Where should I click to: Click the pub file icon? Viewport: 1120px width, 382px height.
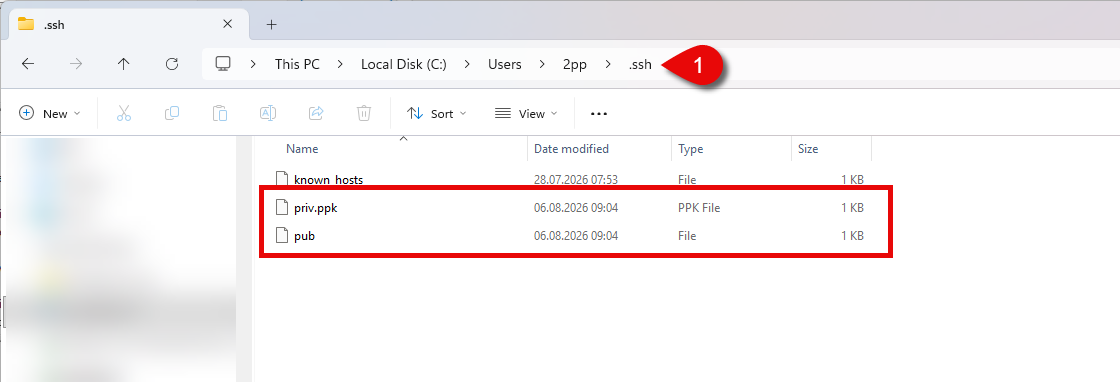pos(282,236)
